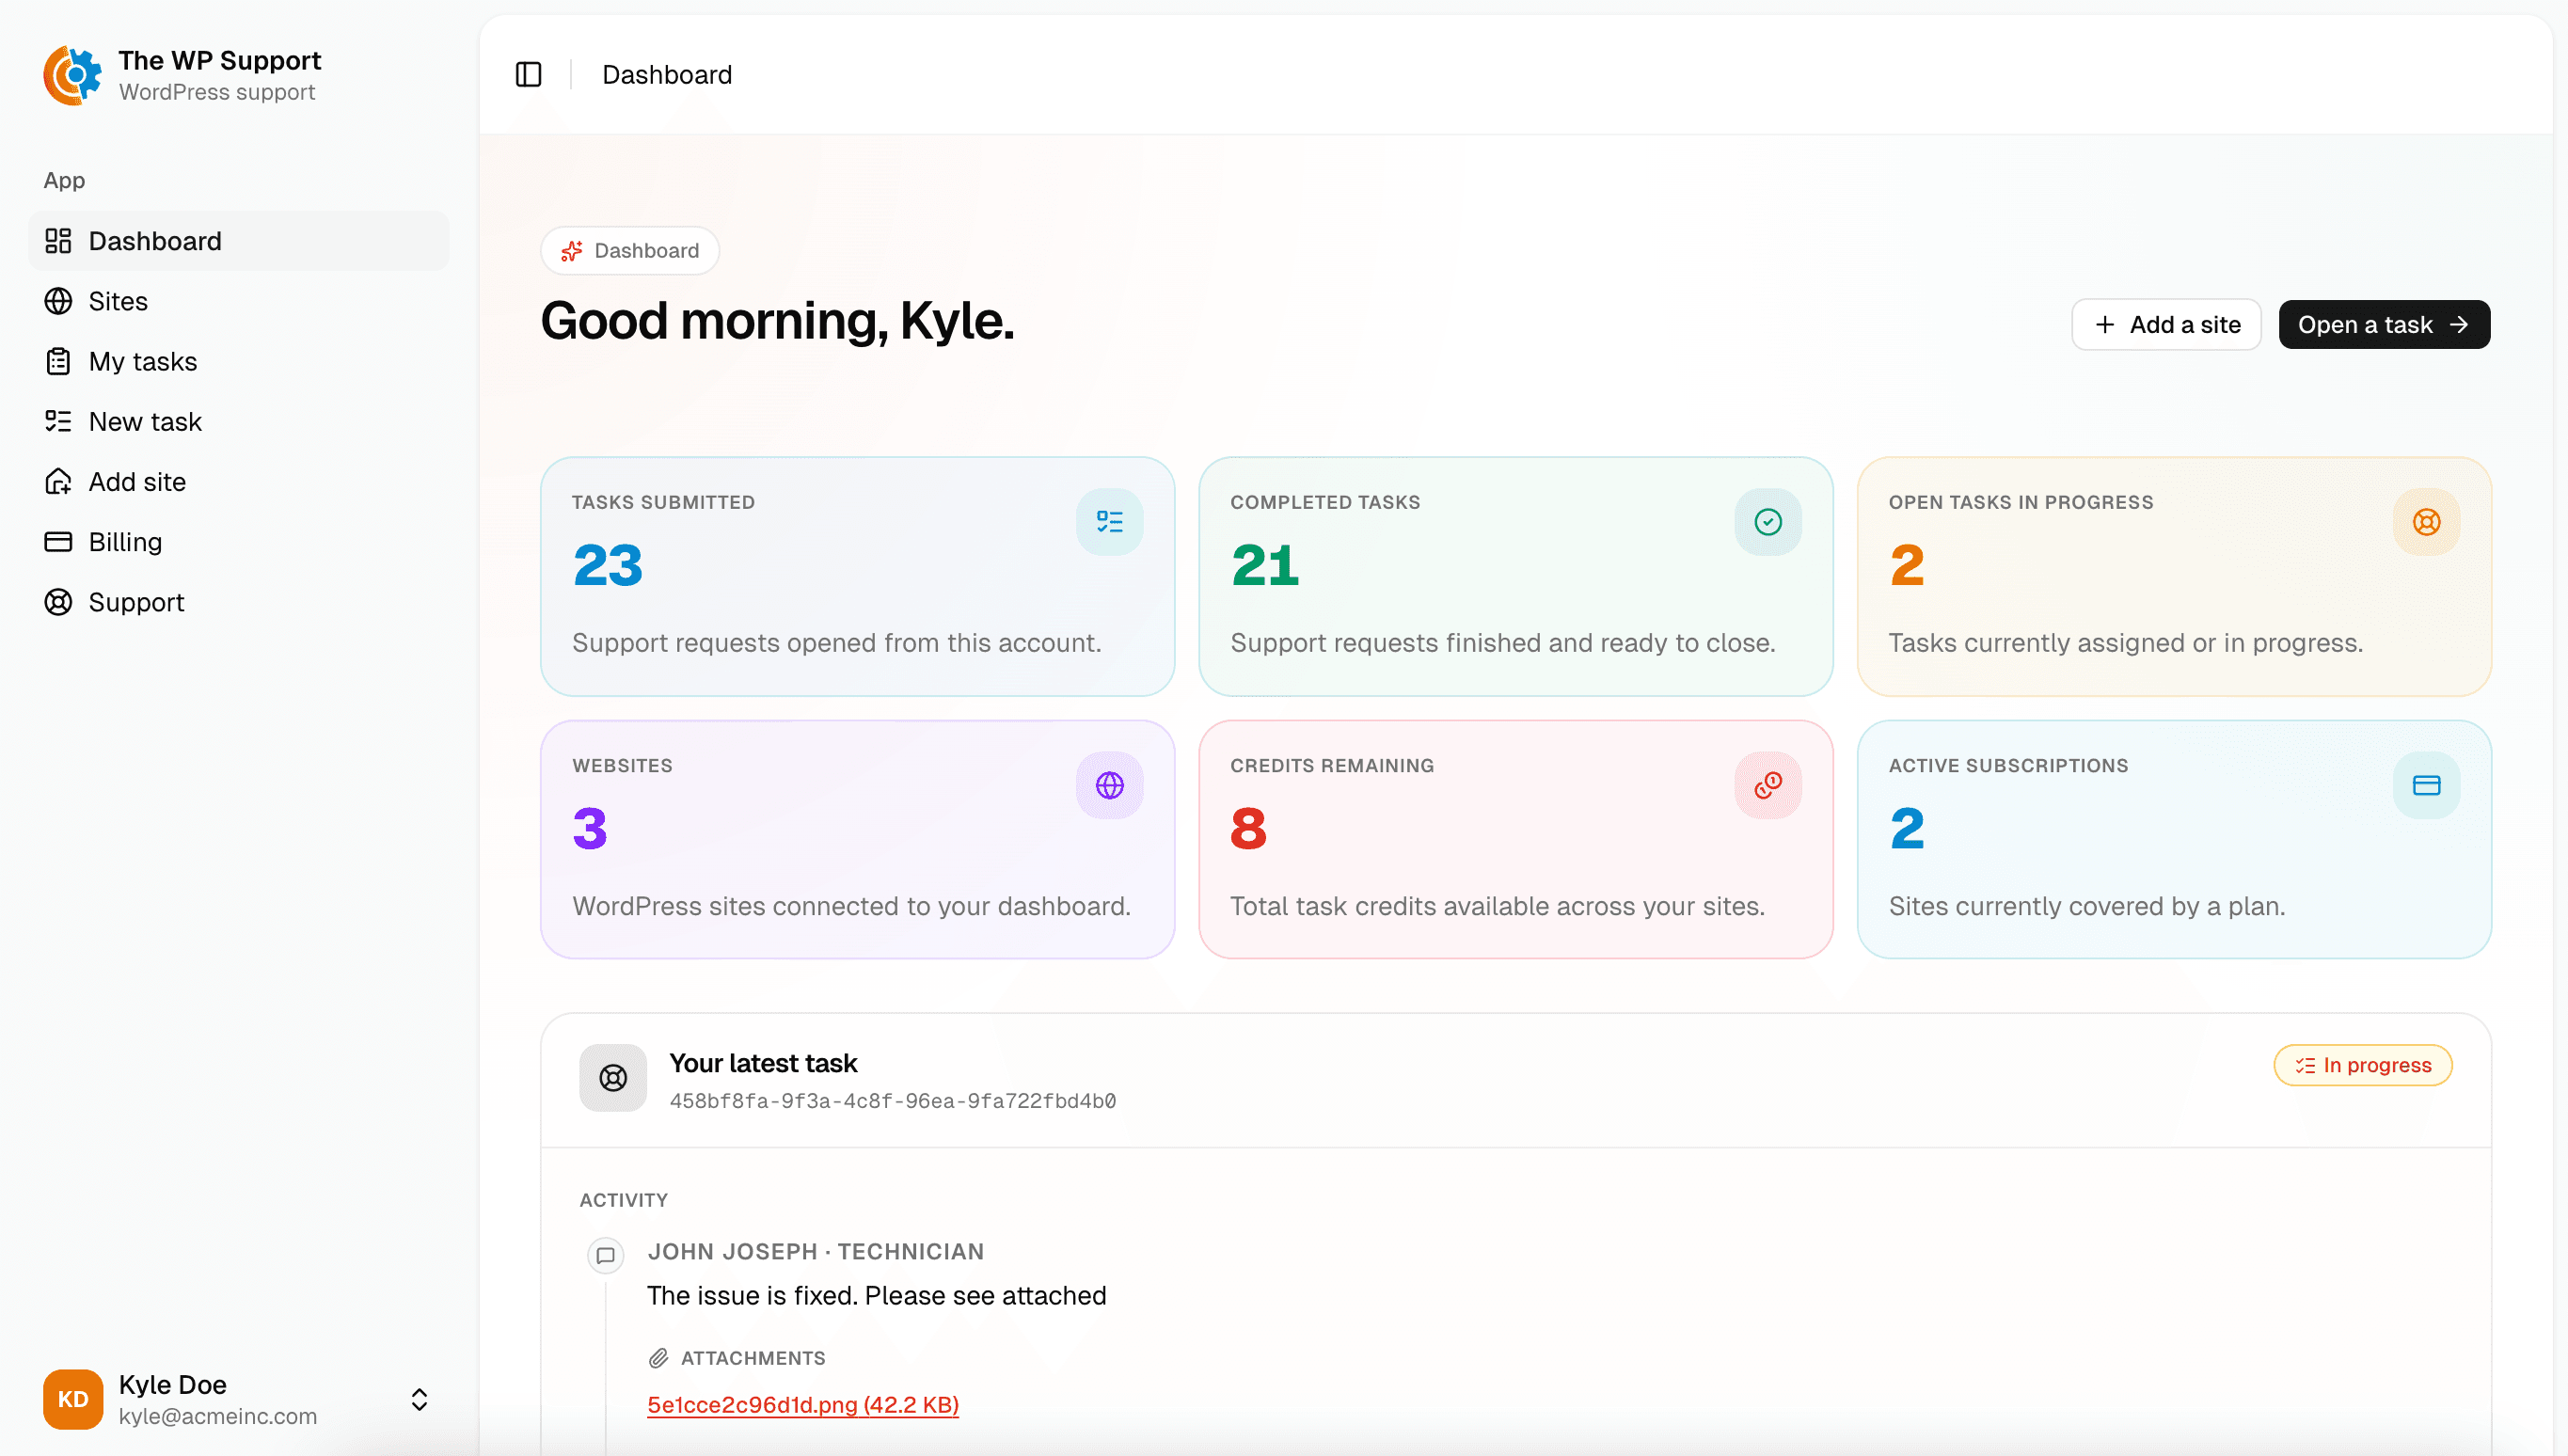Toggle the sidebar panel icon
The image size is (2568, 1456).
tap(528, 75)
